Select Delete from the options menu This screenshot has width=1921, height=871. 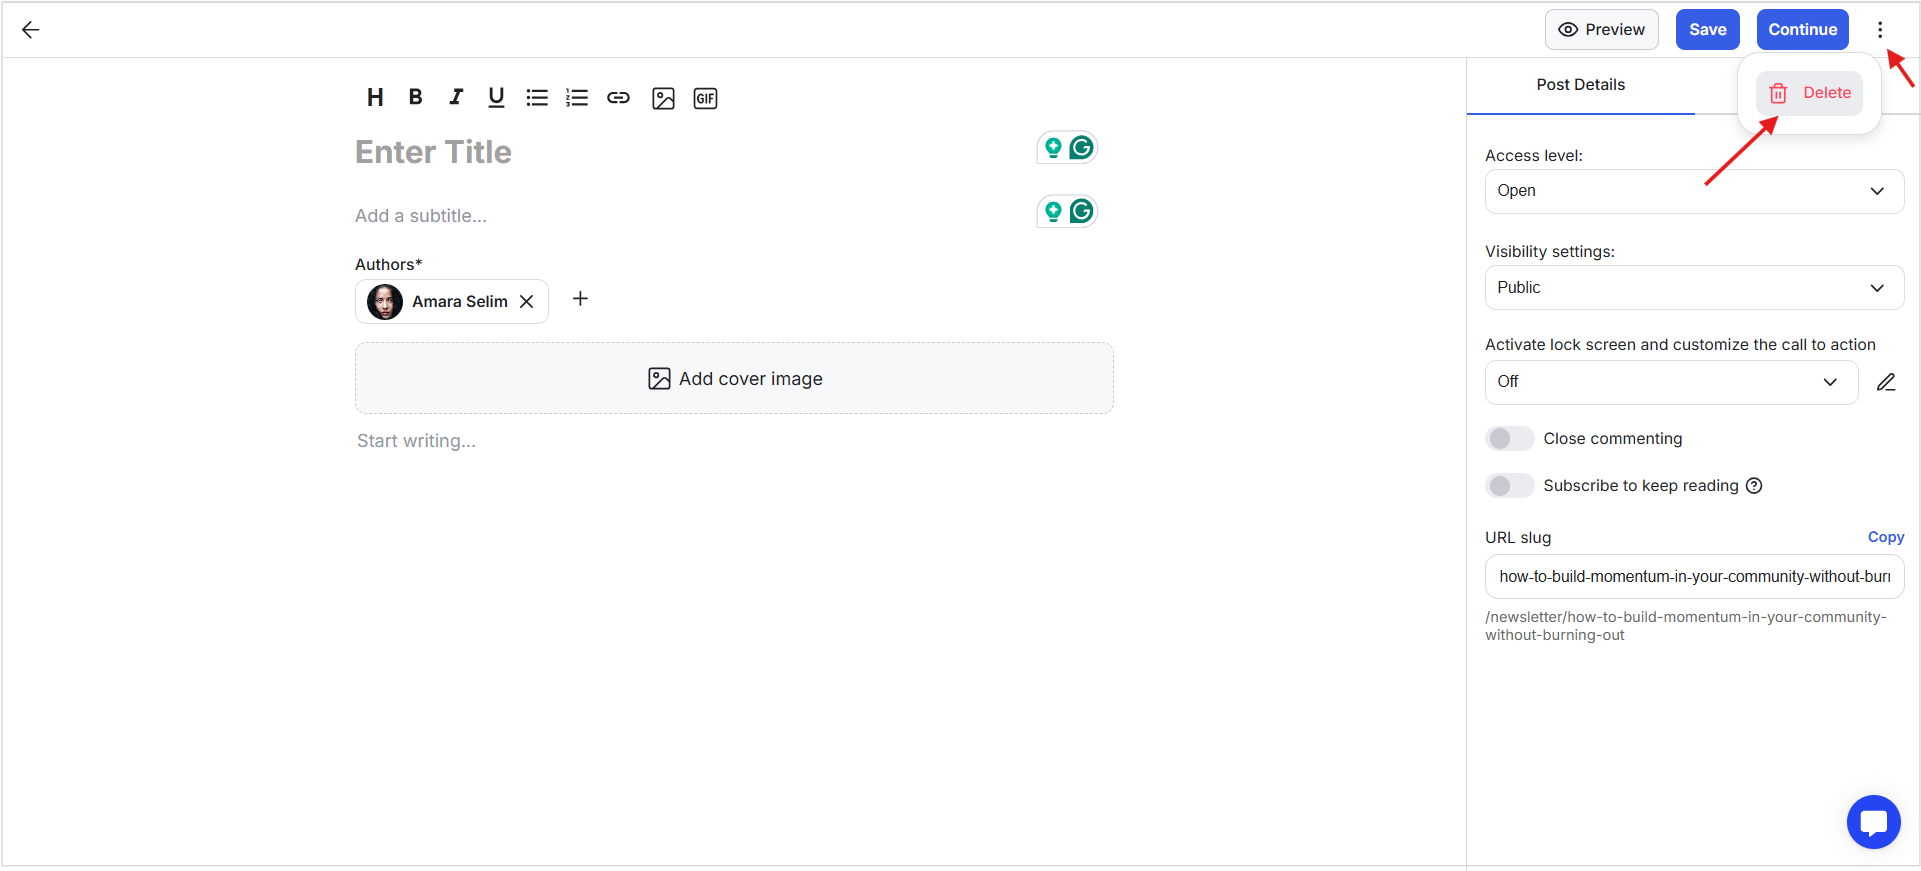pos(1809,93)
